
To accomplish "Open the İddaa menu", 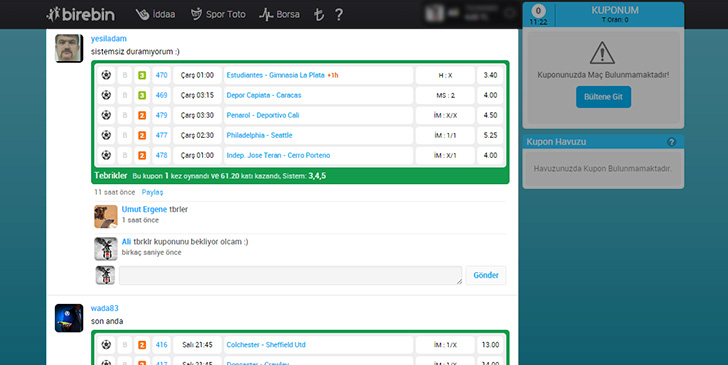I will pos(156,14).
